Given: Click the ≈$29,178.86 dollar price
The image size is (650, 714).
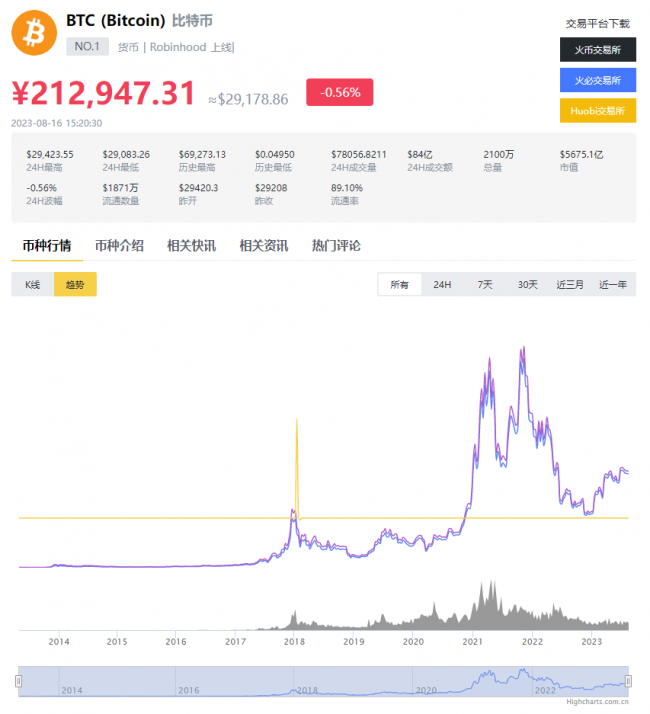Looking at the screenshot, I should 248,99.
